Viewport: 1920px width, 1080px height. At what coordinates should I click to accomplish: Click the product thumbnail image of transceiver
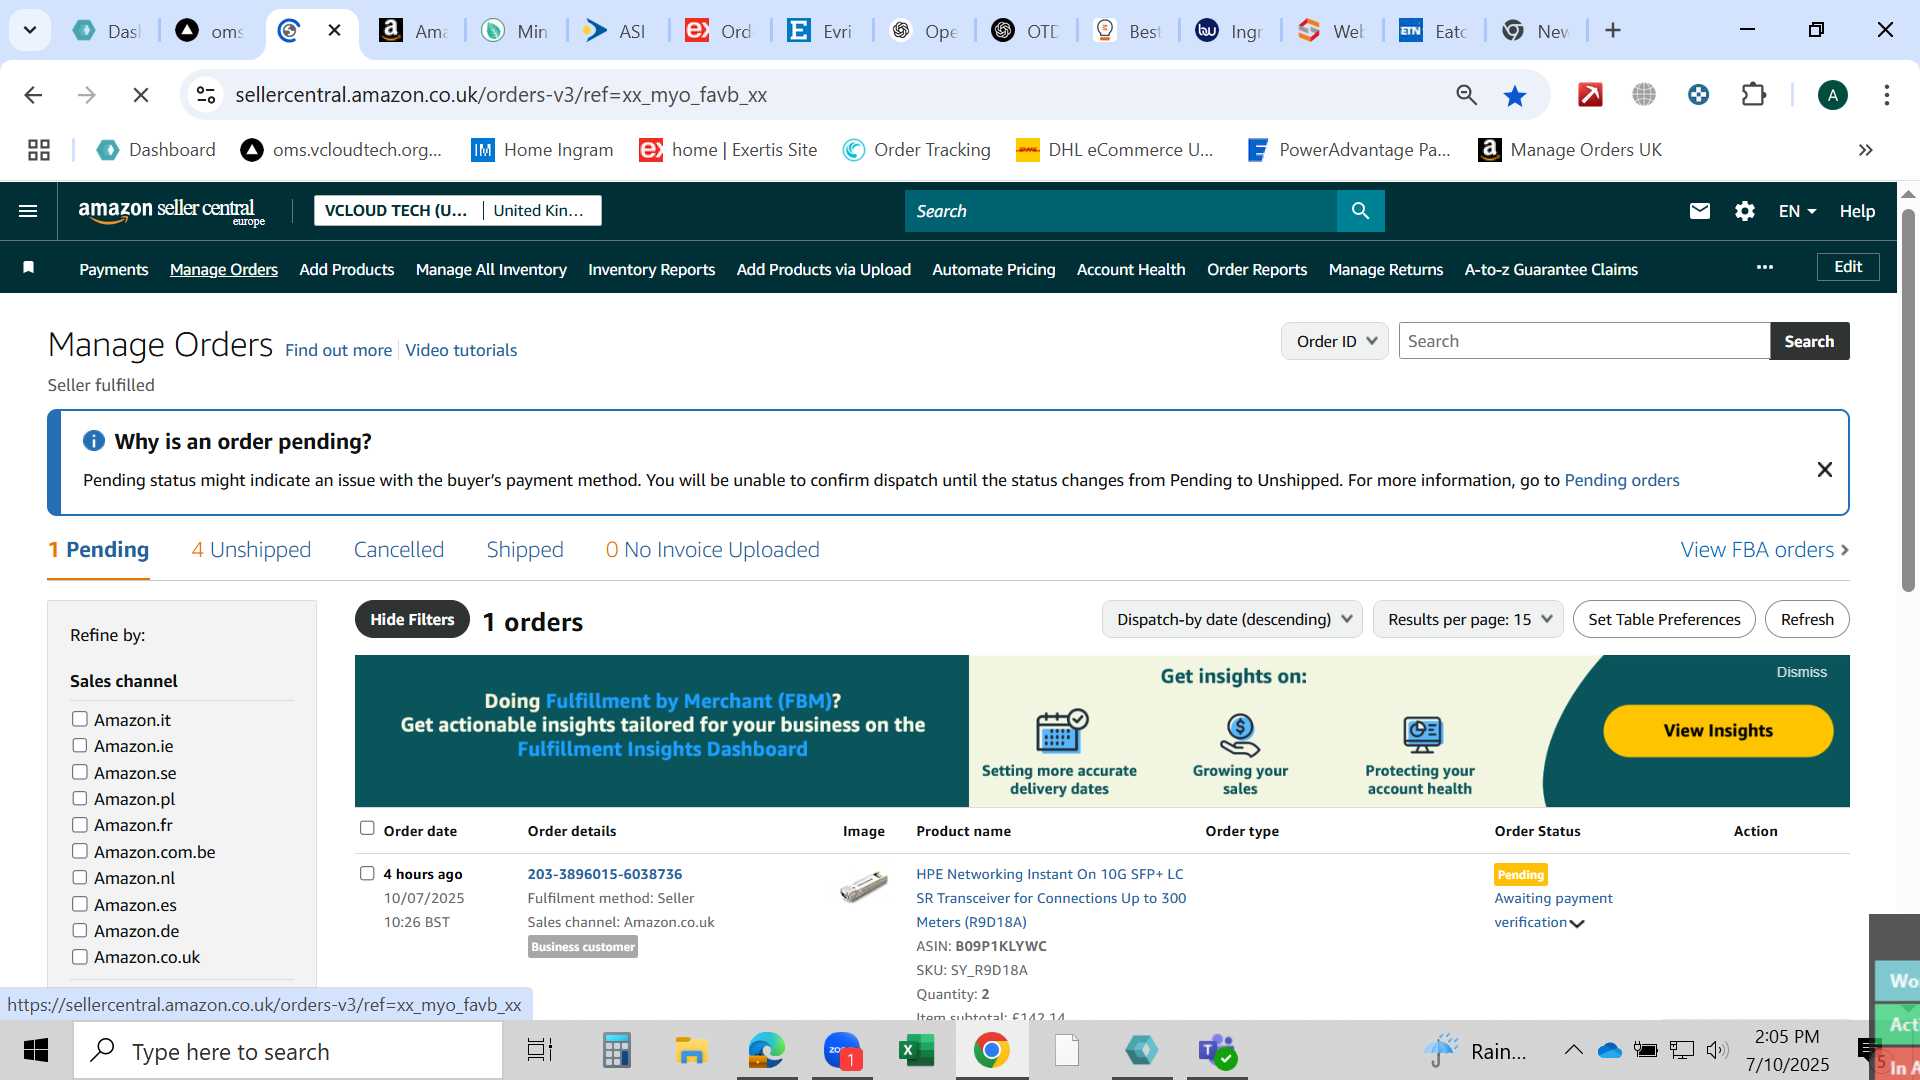point(863,886)
